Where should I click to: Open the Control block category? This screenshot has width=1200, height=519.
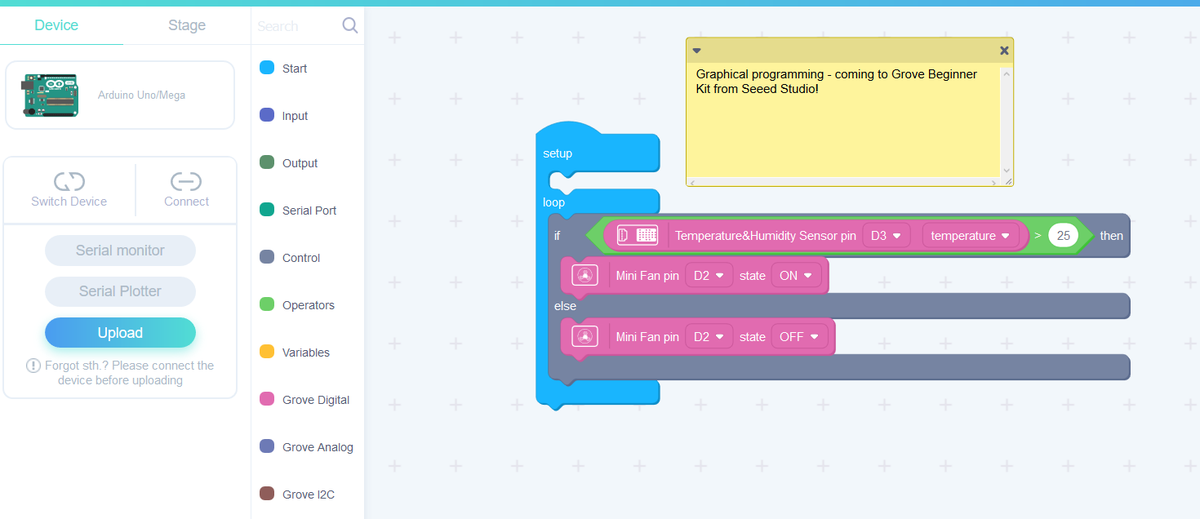[x=301, y=257]
